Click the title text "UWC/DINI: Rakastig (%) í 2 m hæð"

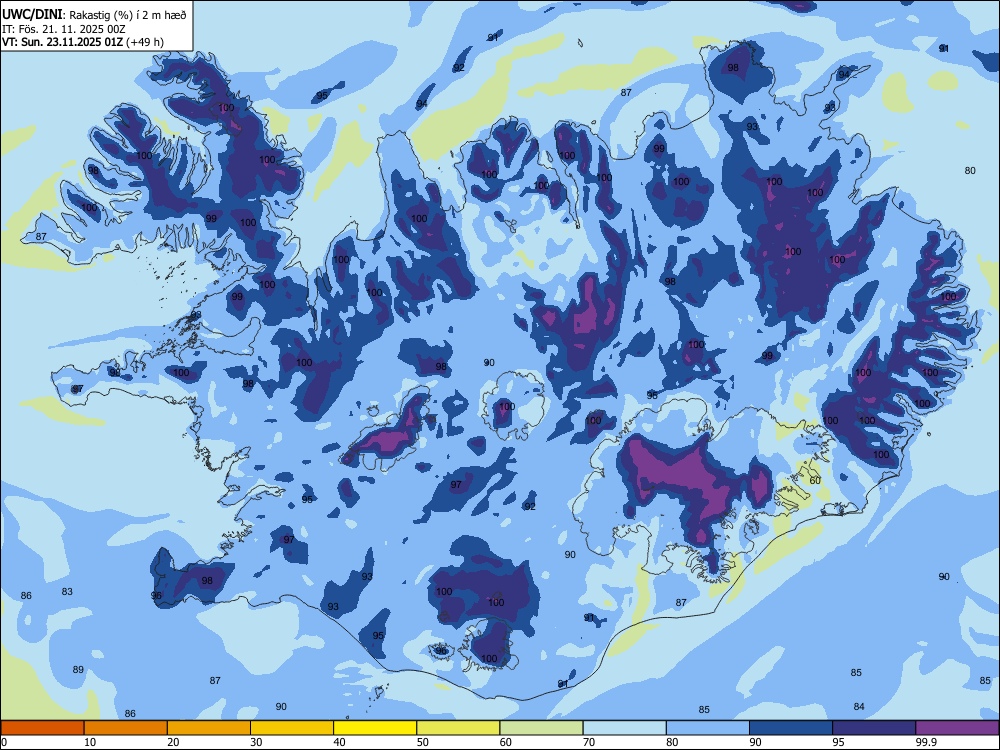94,15
